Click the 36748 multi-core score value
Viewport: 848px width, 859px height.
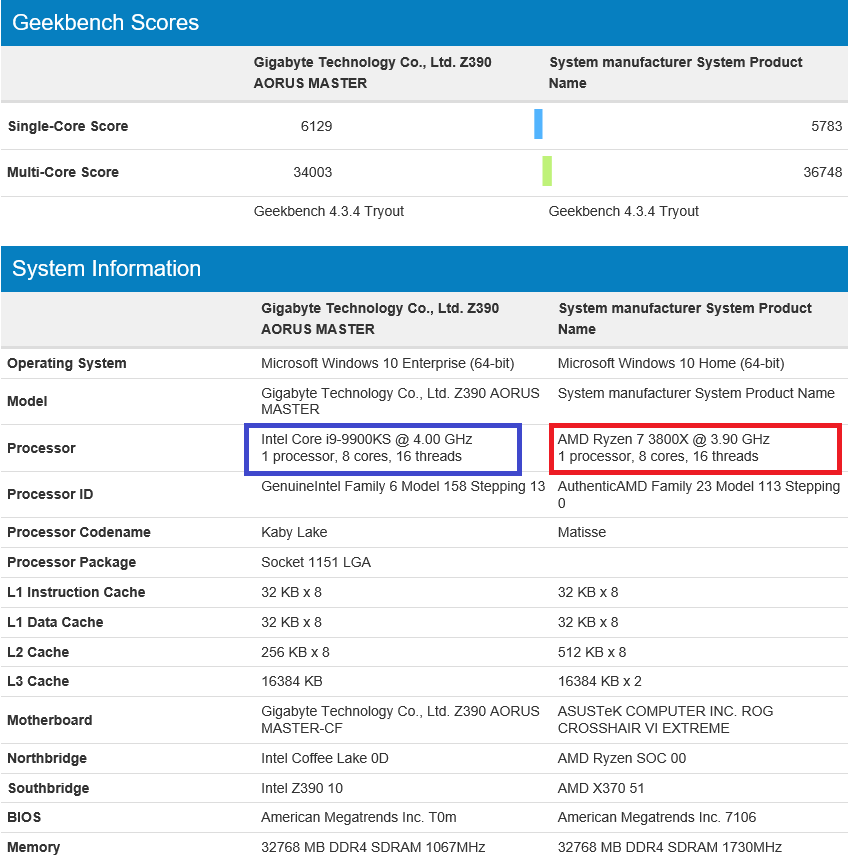[822, 173]
